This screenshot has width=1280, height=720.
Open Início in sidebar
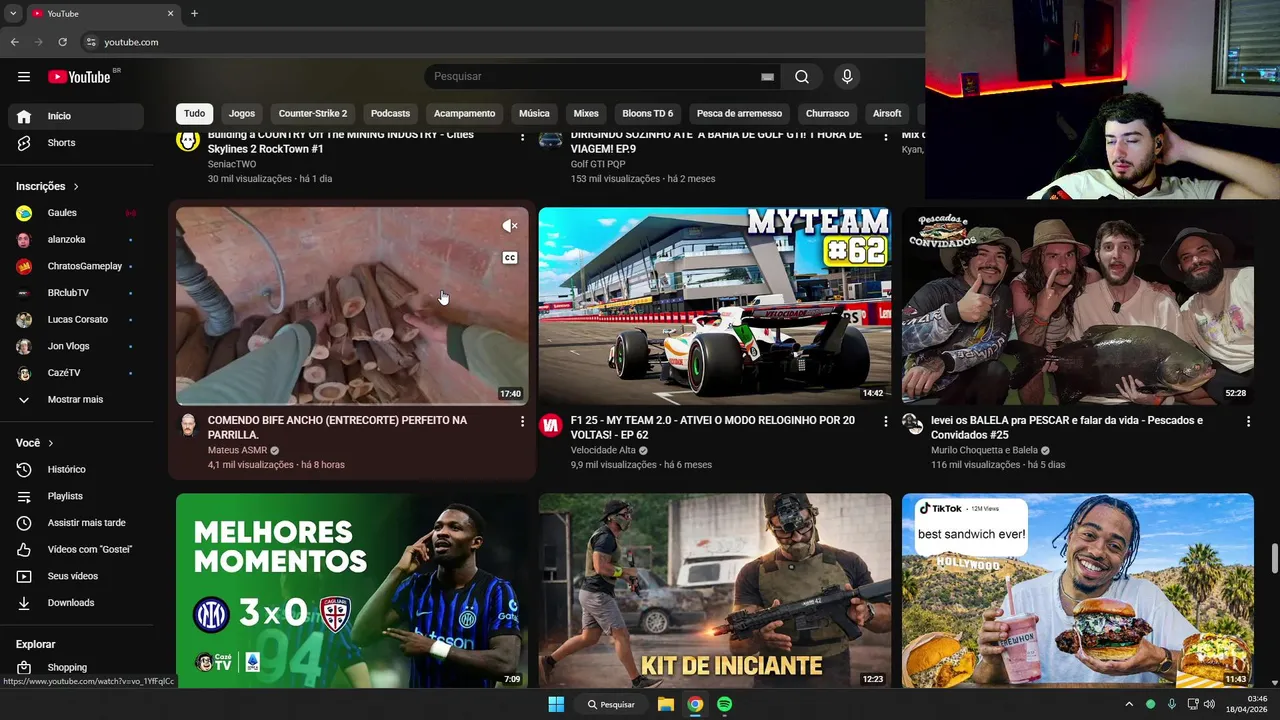pos(76,116)
